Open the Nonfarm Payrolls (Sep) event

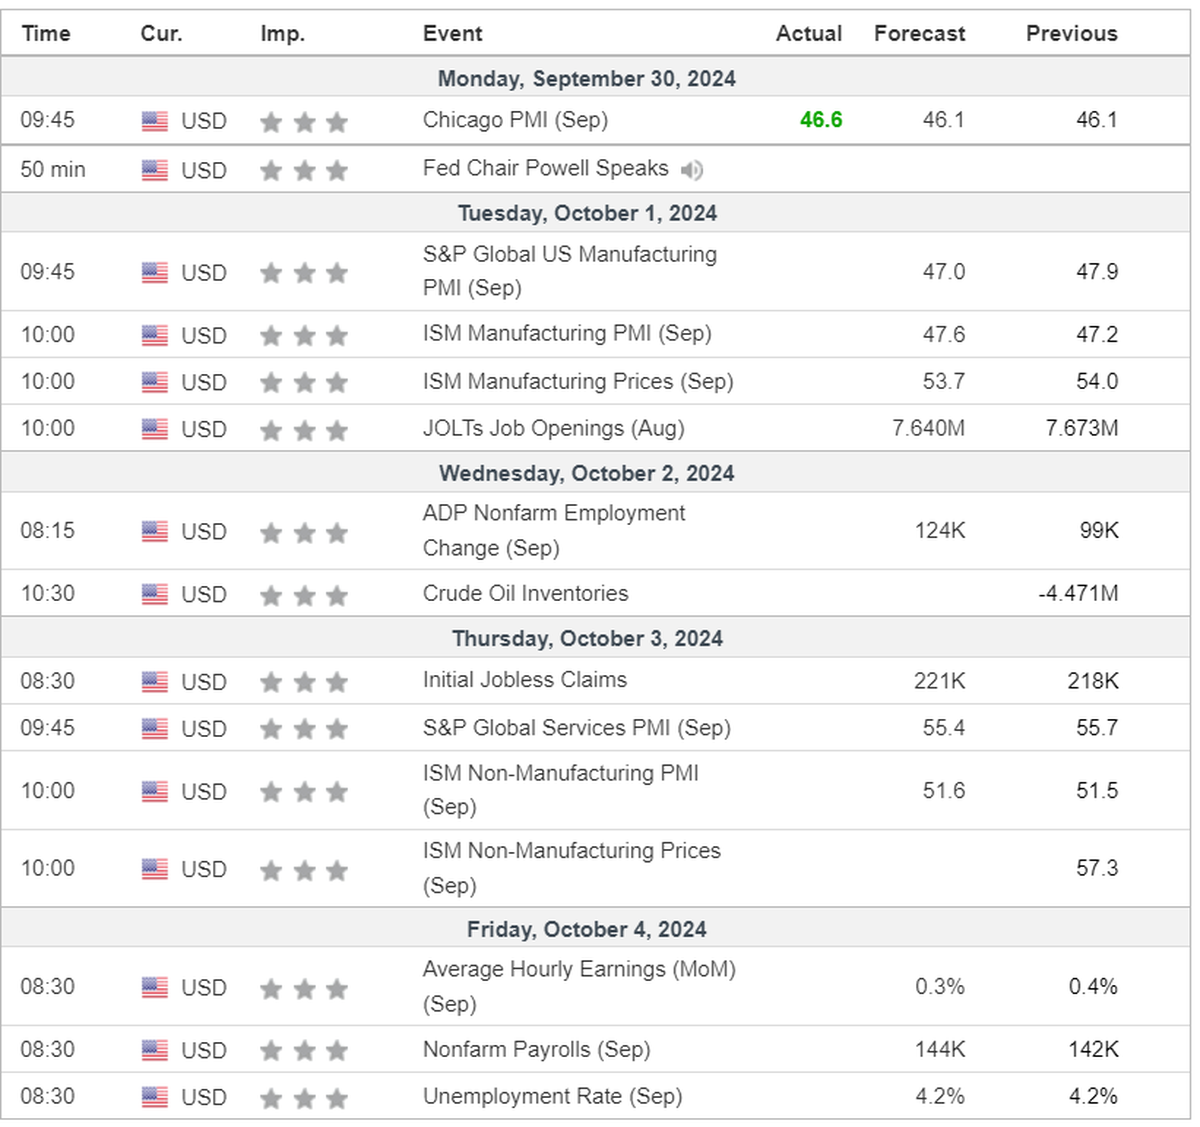pyautogui.click(x=536, y=1049)
